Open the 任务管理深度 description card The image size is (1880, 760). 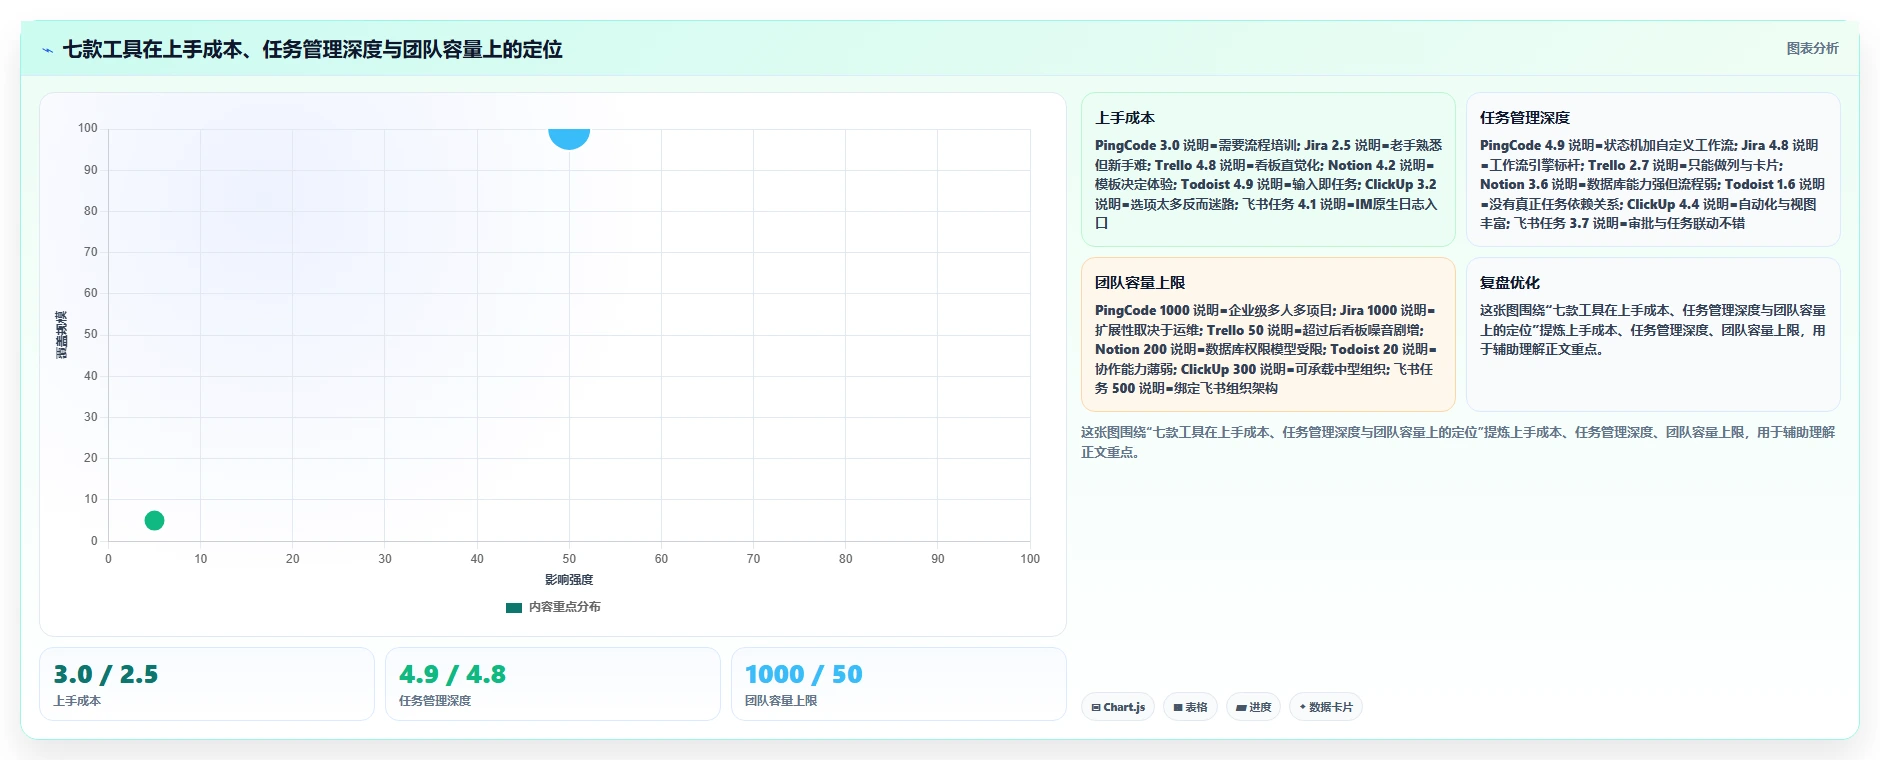pos(1653,170)
